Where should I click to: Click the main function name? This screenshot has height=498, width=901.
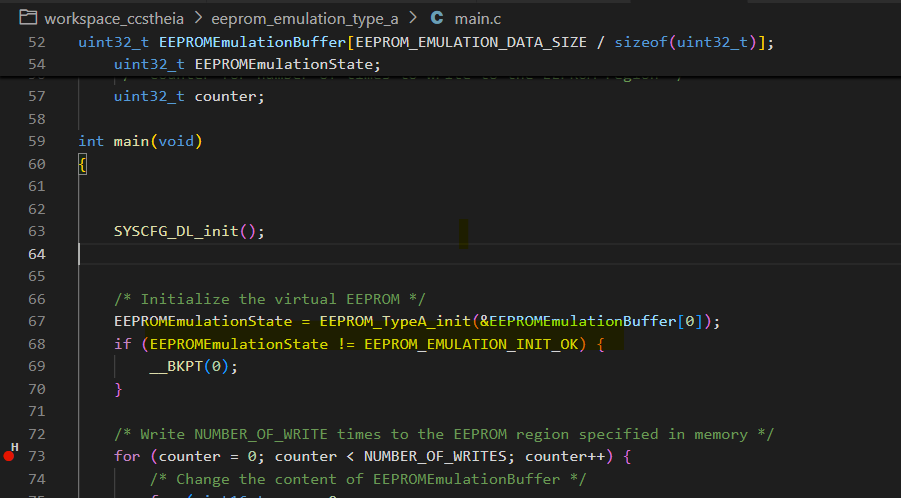[132, 141]
